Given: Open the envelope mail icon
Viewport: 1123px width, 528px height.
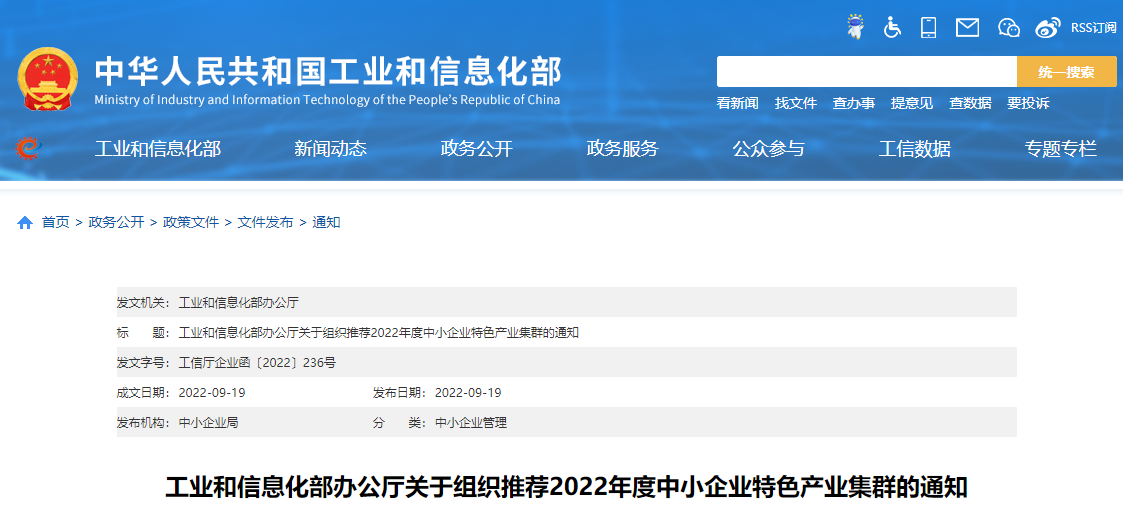Looking at the screenshot, I should click(967, 27).
